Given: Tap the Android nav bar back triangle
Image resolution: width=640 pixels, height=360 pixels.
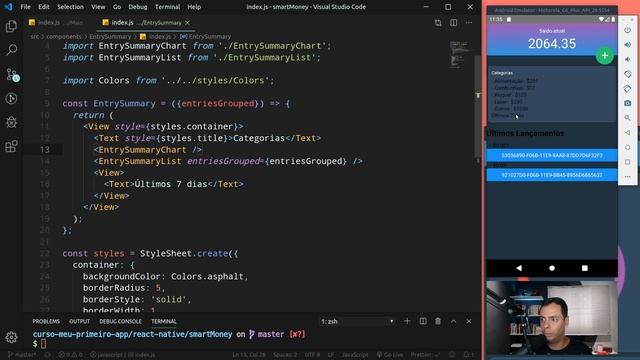Looking at the screenshot, I should 519,268.
